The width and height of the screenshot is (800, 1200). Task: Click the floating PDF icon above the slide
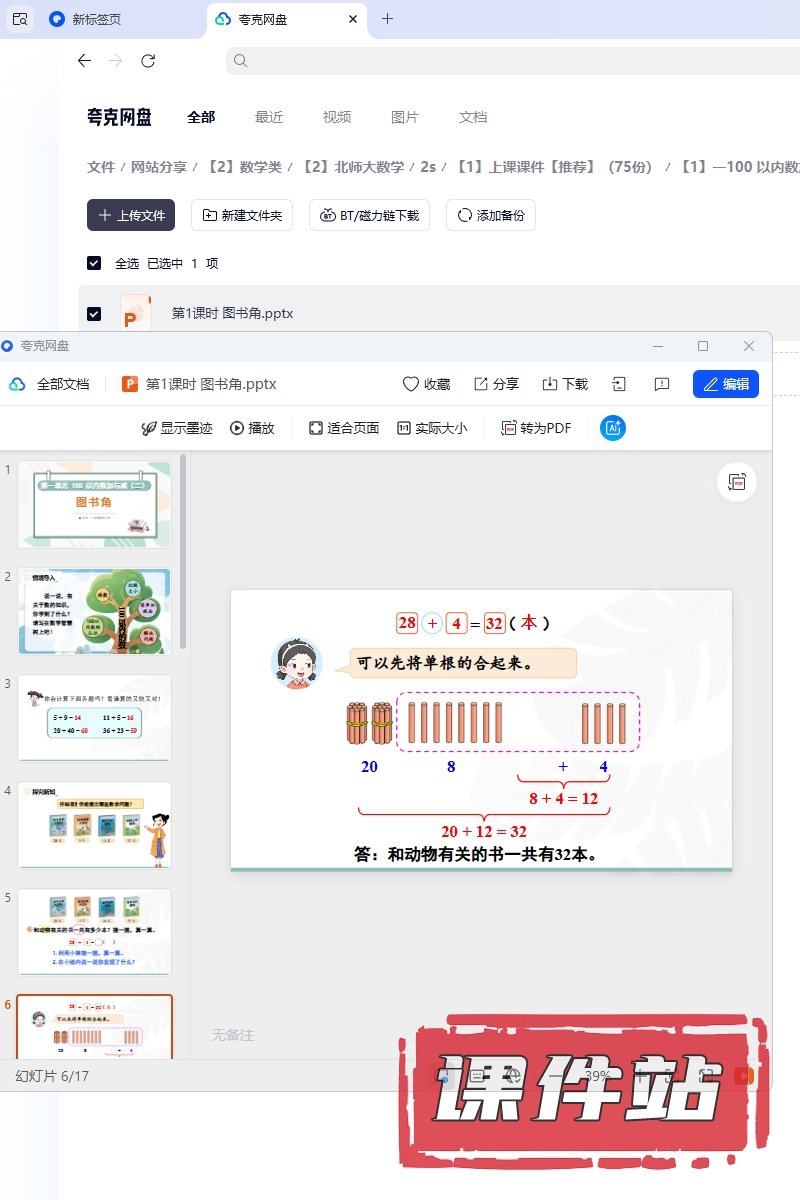click(x=737, y=482)
